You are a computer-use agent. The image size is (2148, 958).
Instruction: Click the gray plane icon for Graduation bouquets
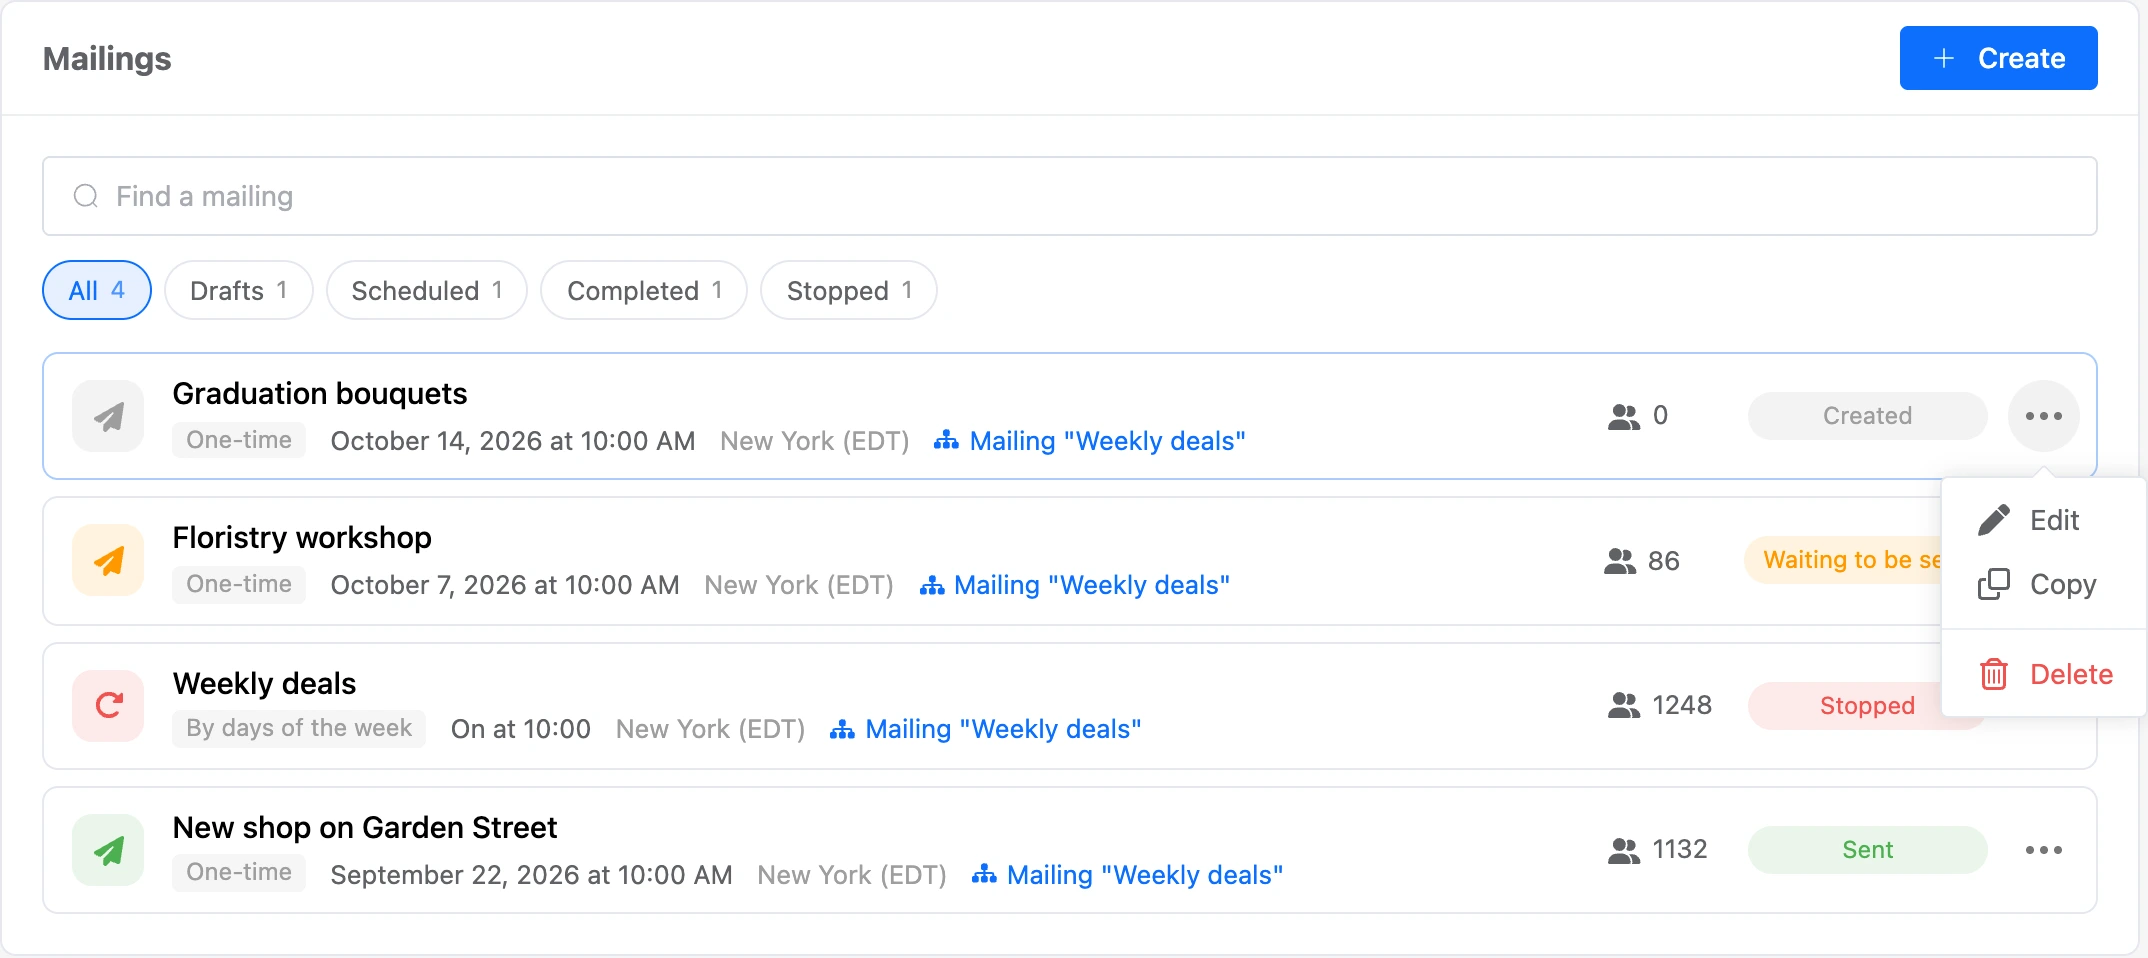pos(108,416)
